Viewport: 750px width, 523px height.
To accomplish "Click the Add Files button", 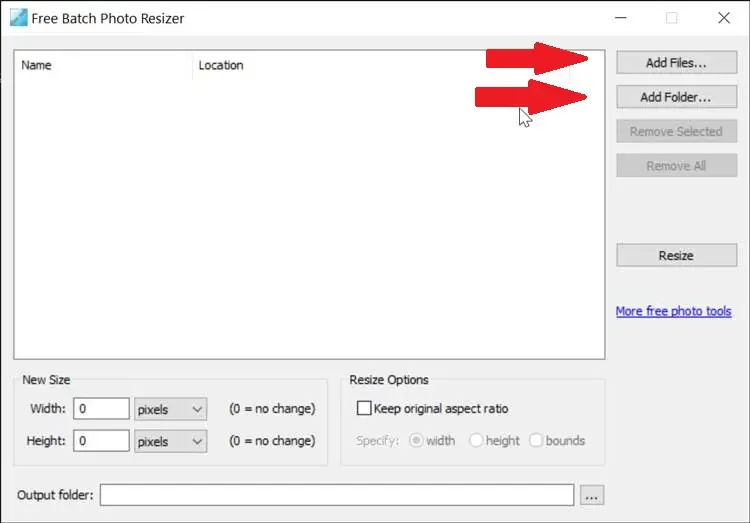I will (x=676, y=63).
